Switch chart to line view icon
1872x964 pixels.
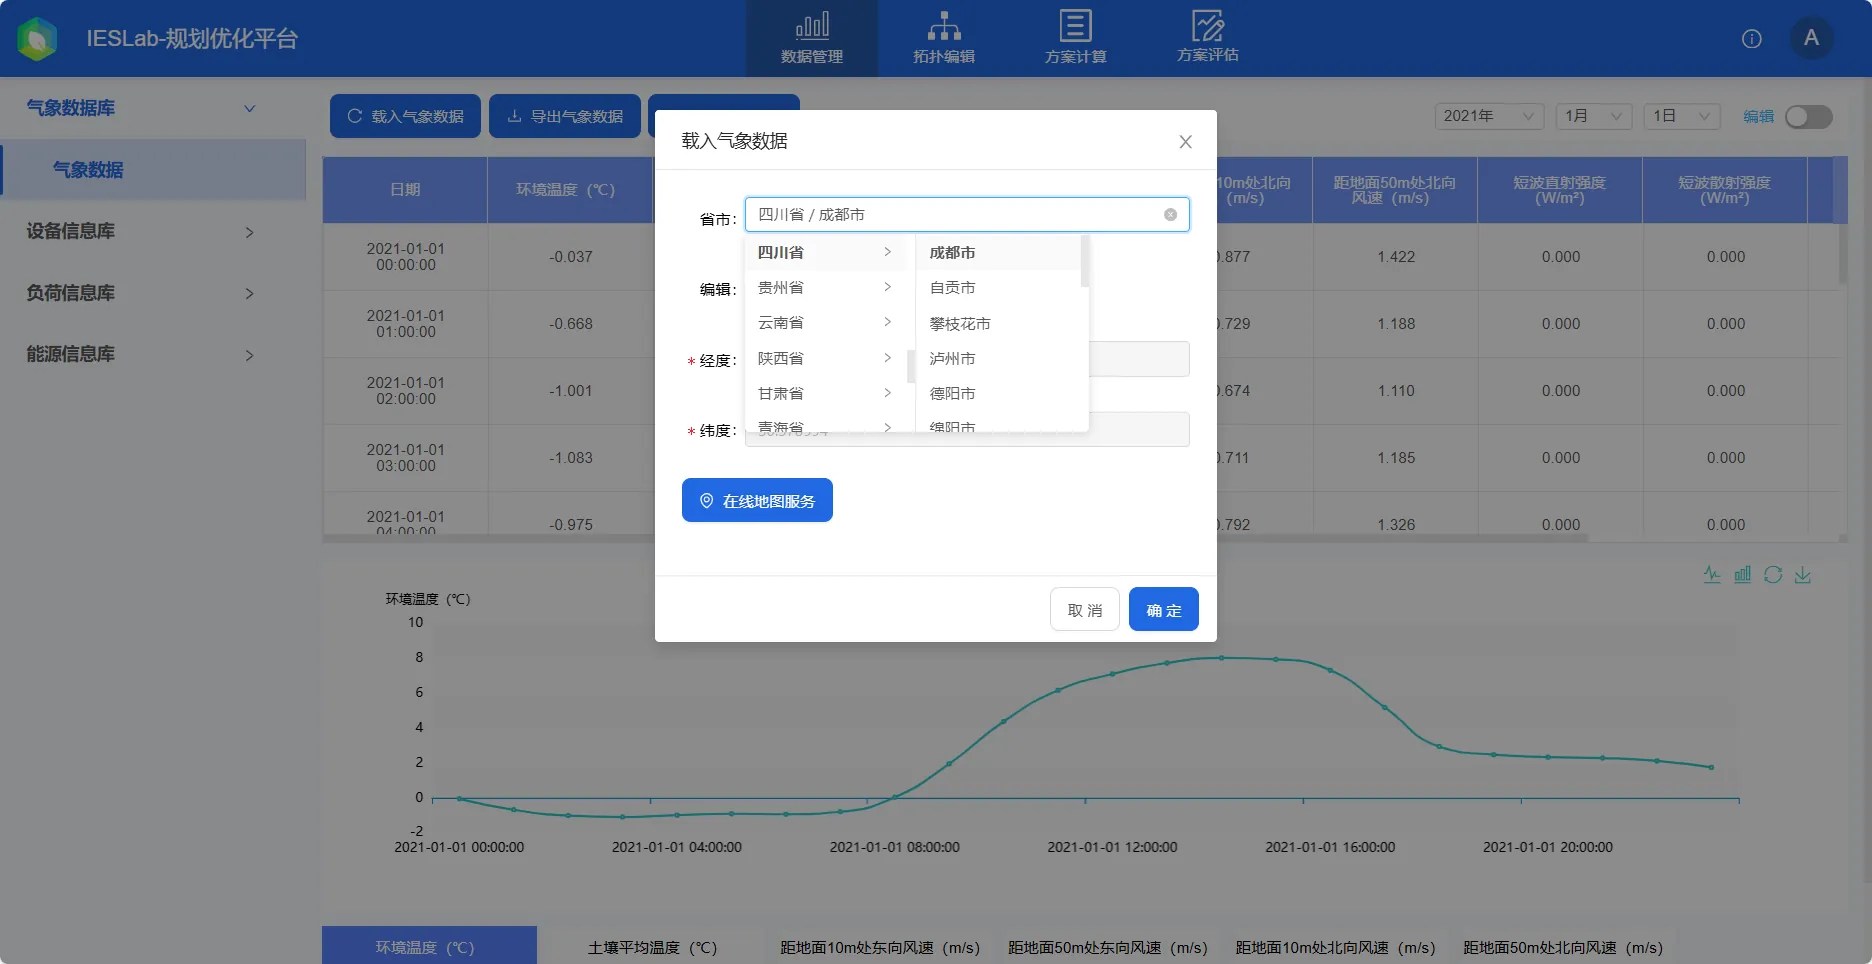click(1712, 575)
